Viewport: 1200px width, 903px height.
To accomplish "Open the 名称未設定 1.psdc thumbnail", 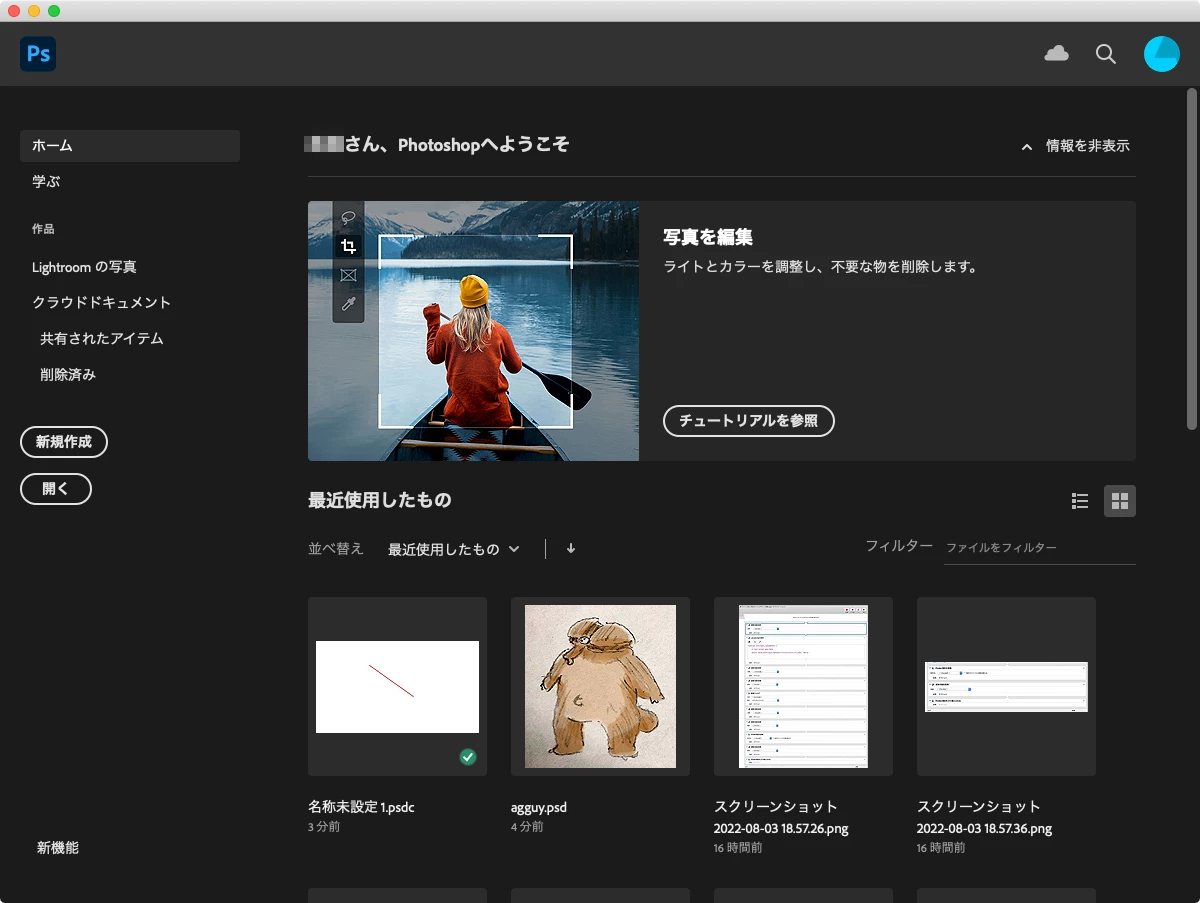I will click(x=397, y=687).
